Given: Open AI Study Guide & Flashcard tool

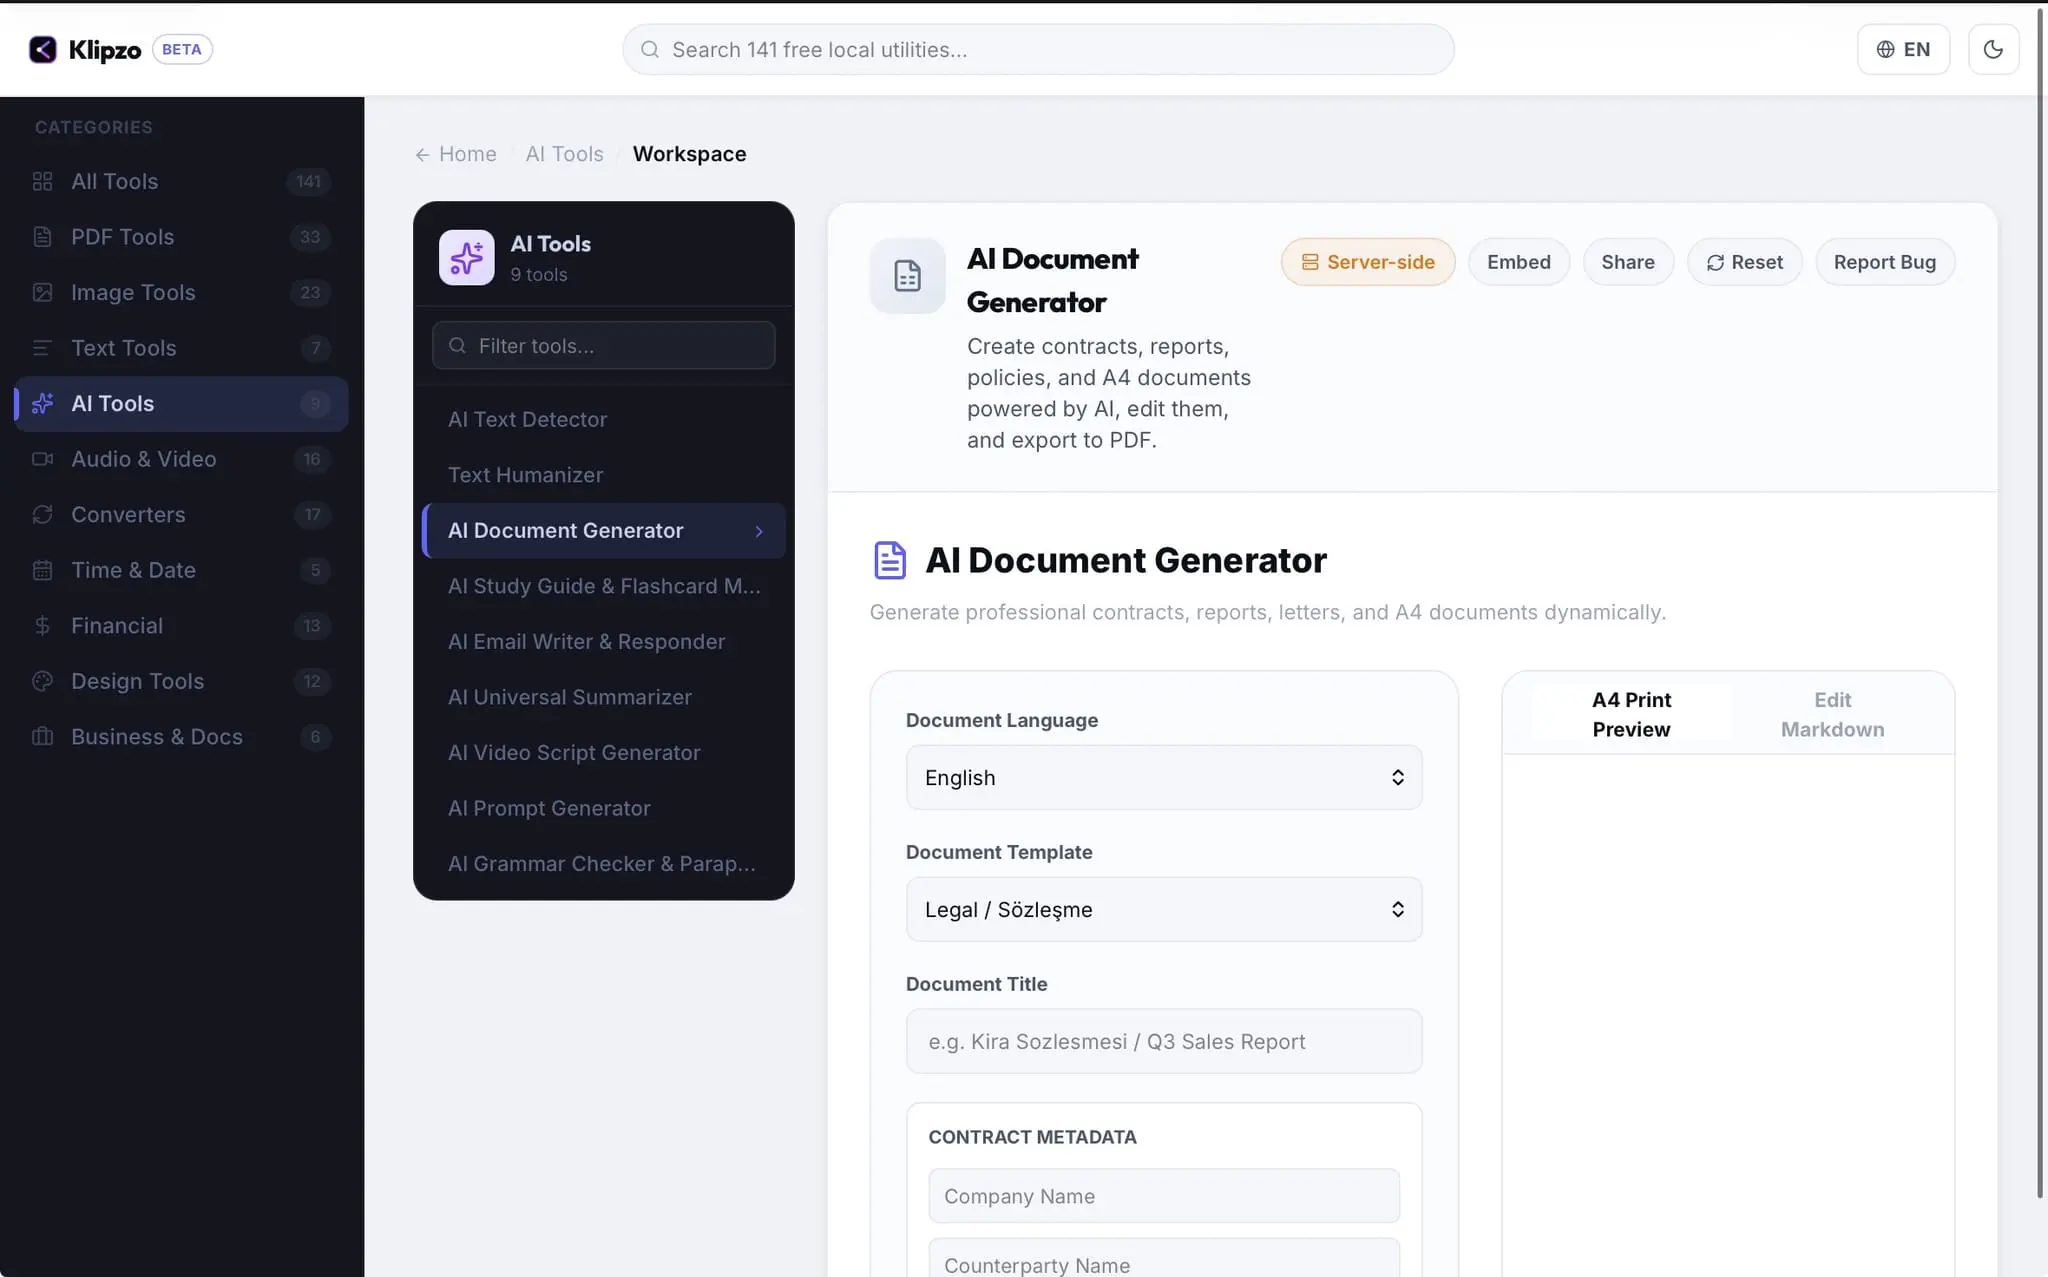Looking at the screenshot, I should (604, 586).
